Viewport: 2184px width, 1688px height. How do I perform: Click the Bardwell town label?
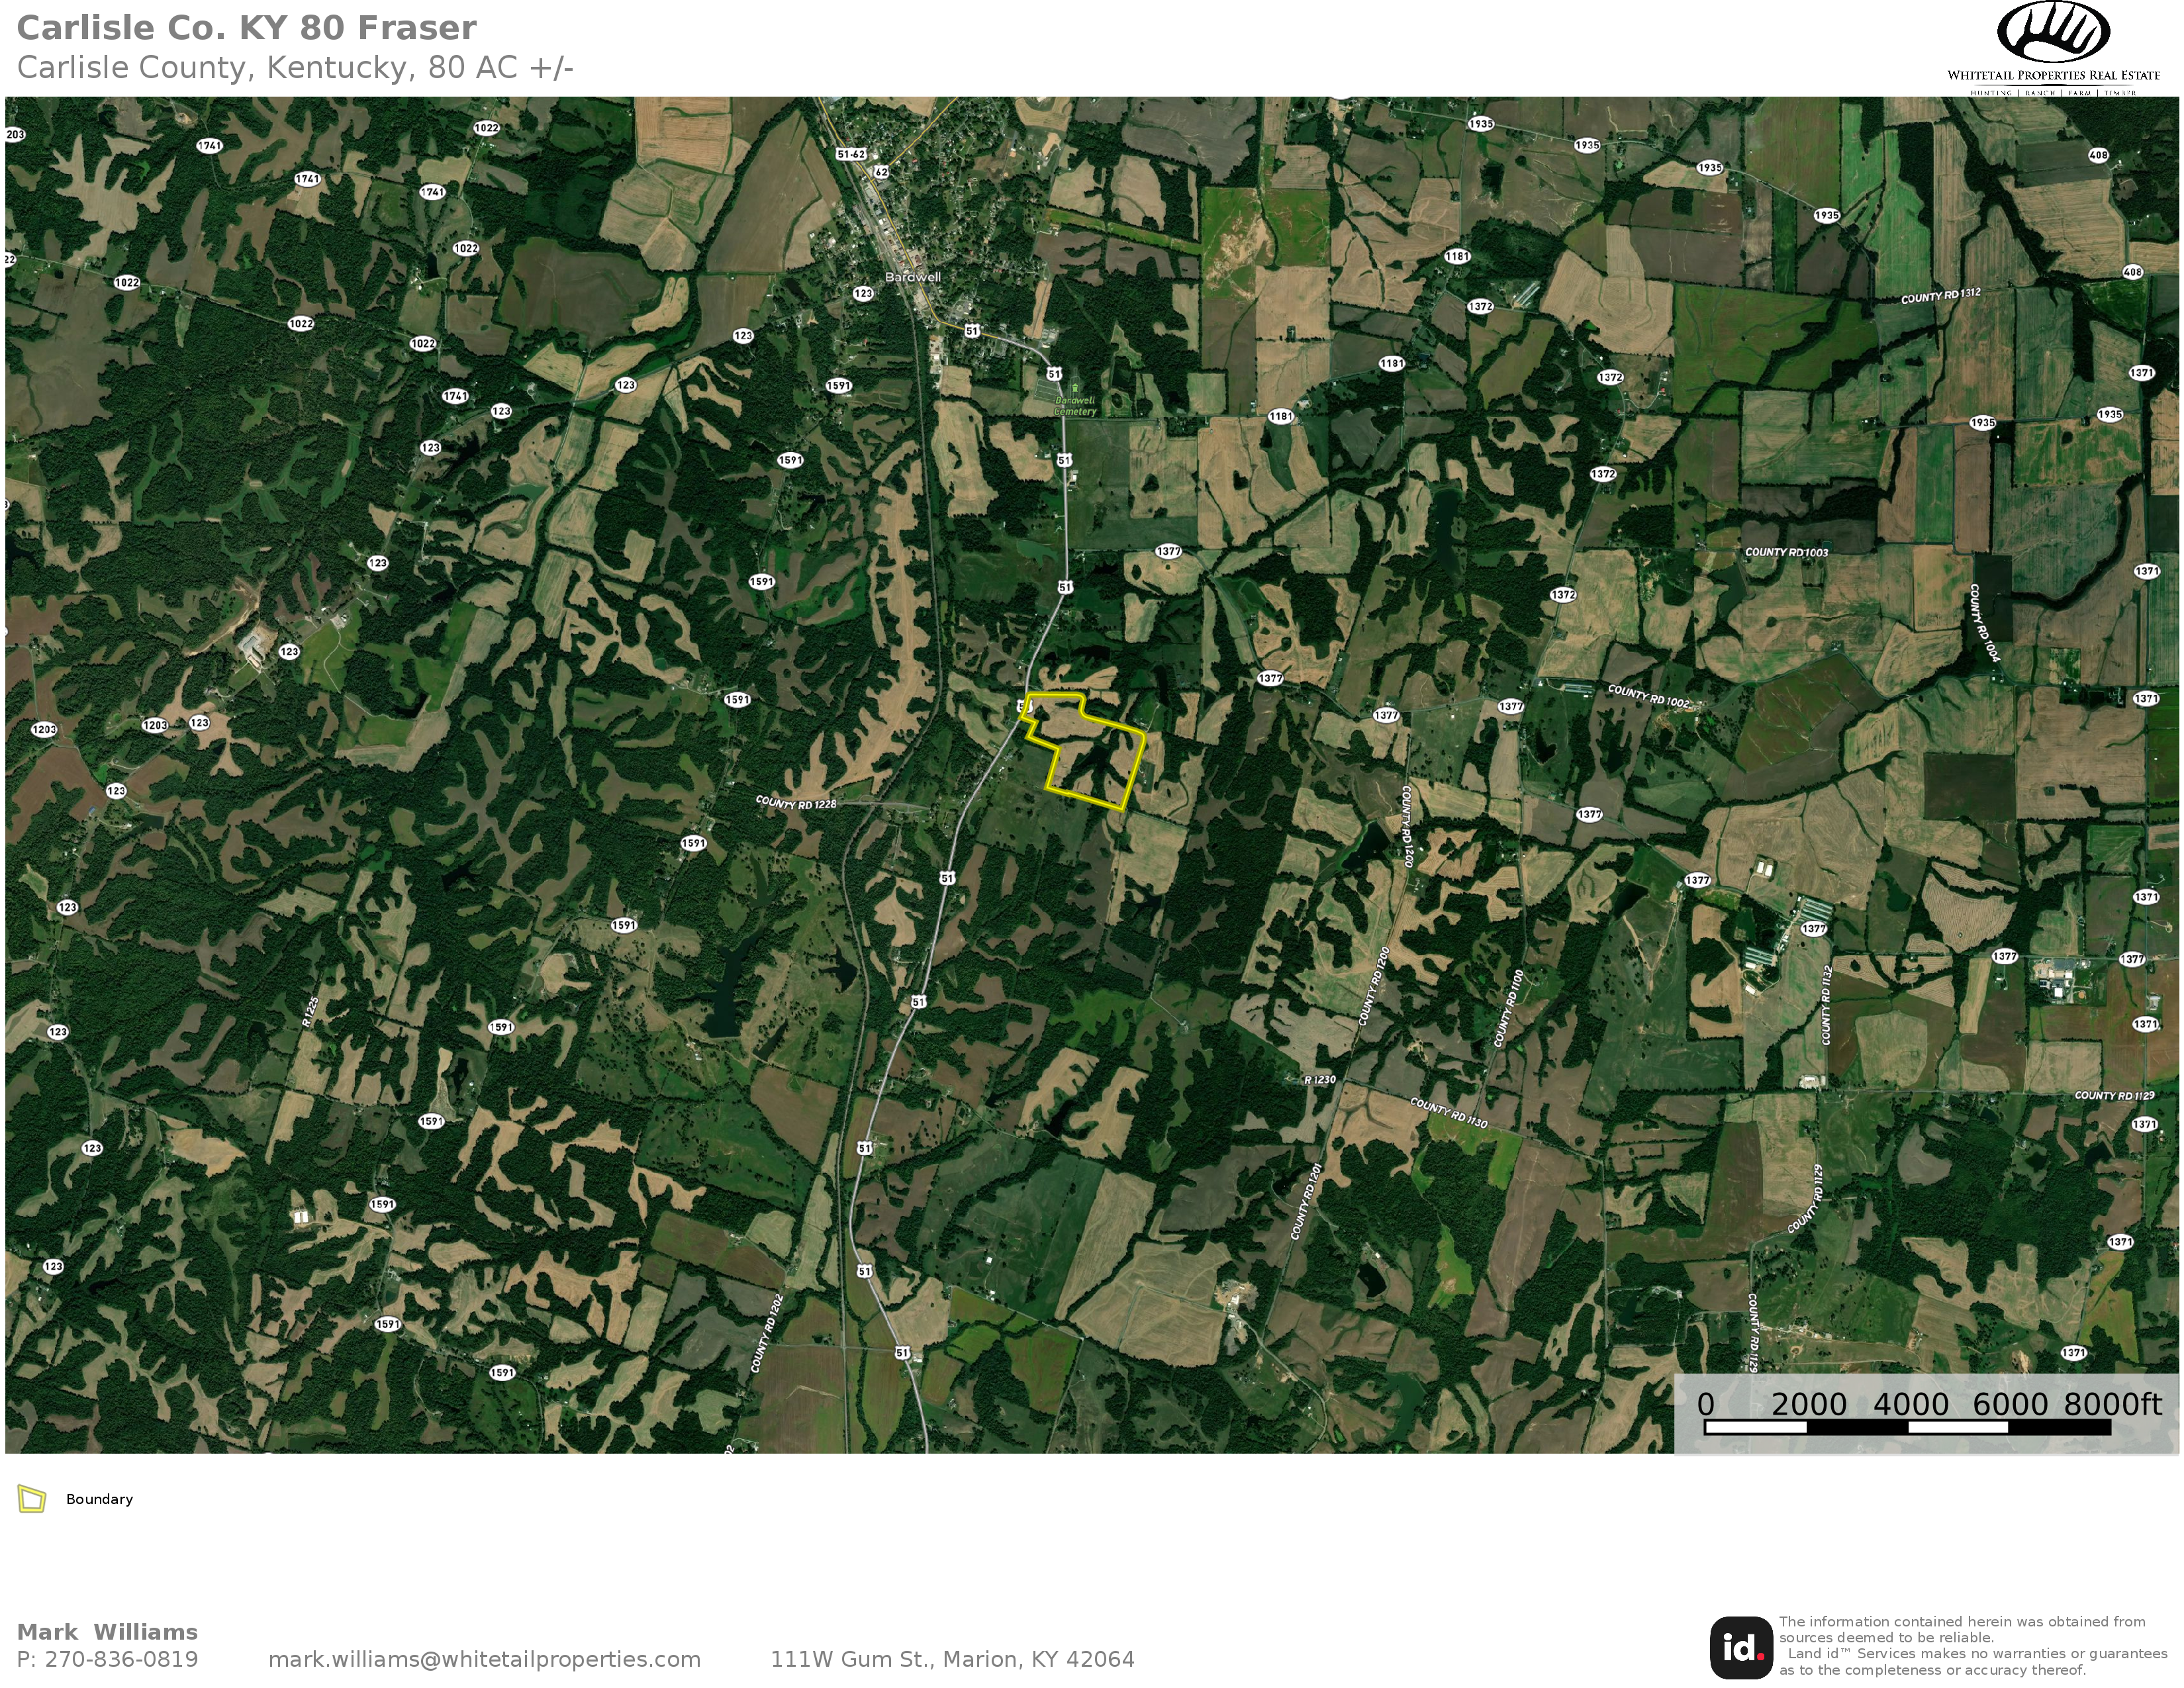tap(913, 277)
